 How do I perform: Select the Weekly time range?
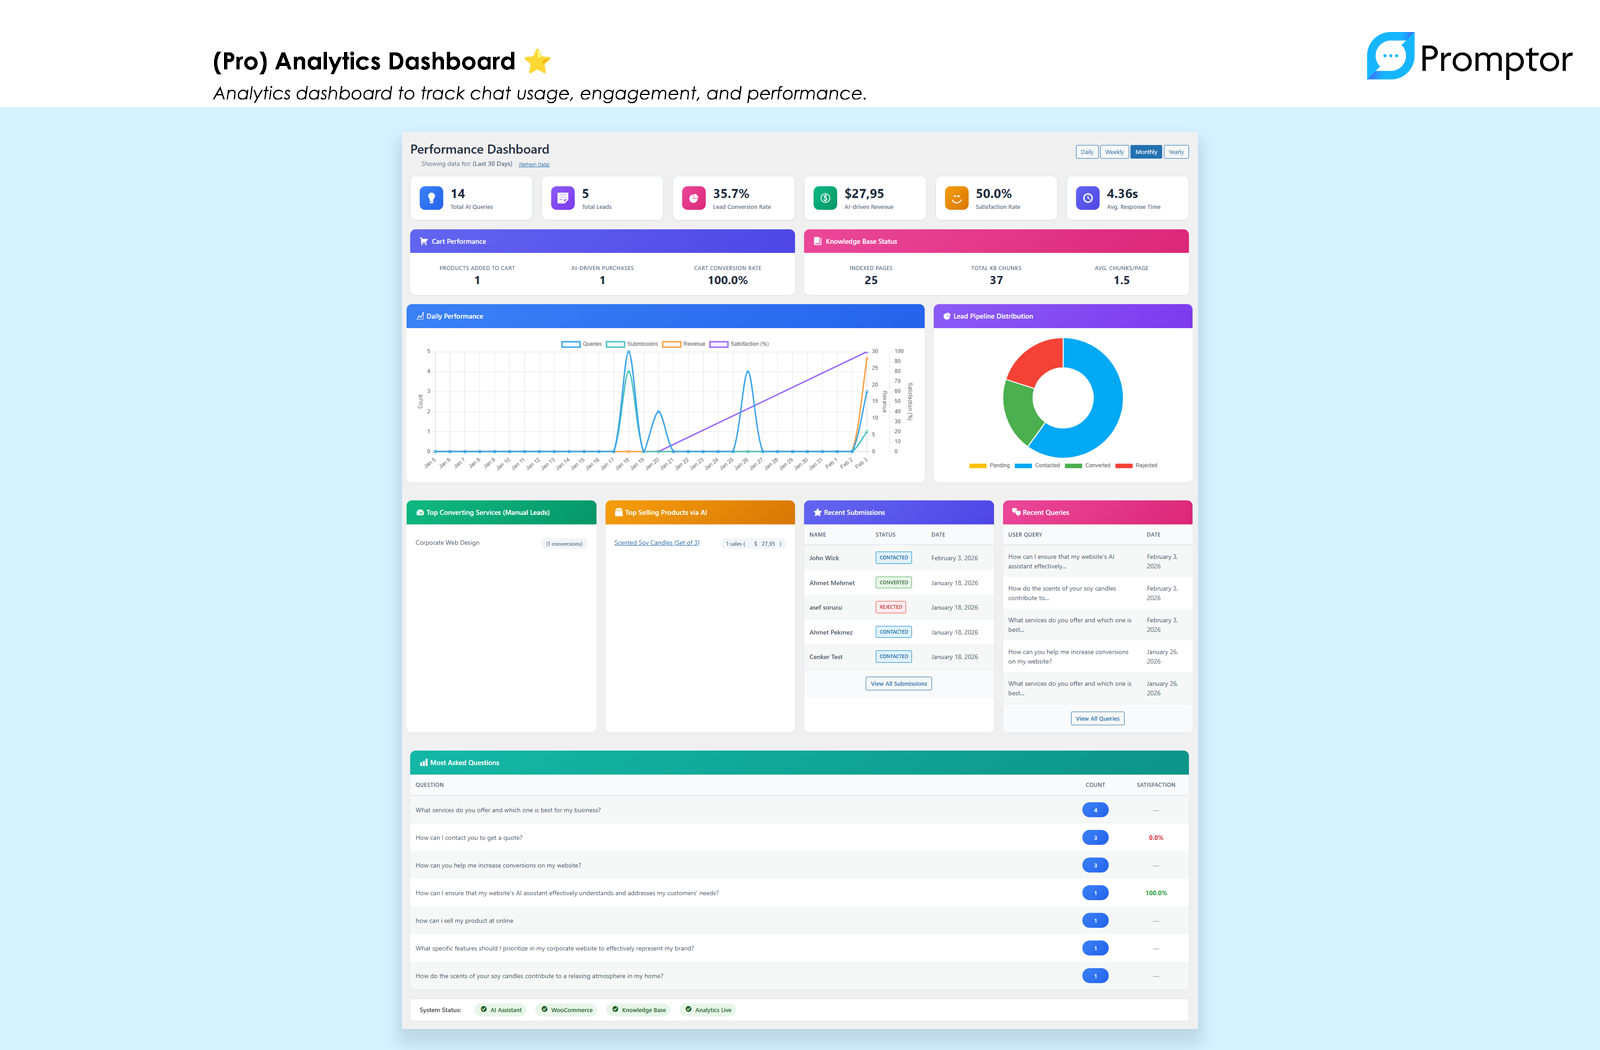coord(1114,152)
